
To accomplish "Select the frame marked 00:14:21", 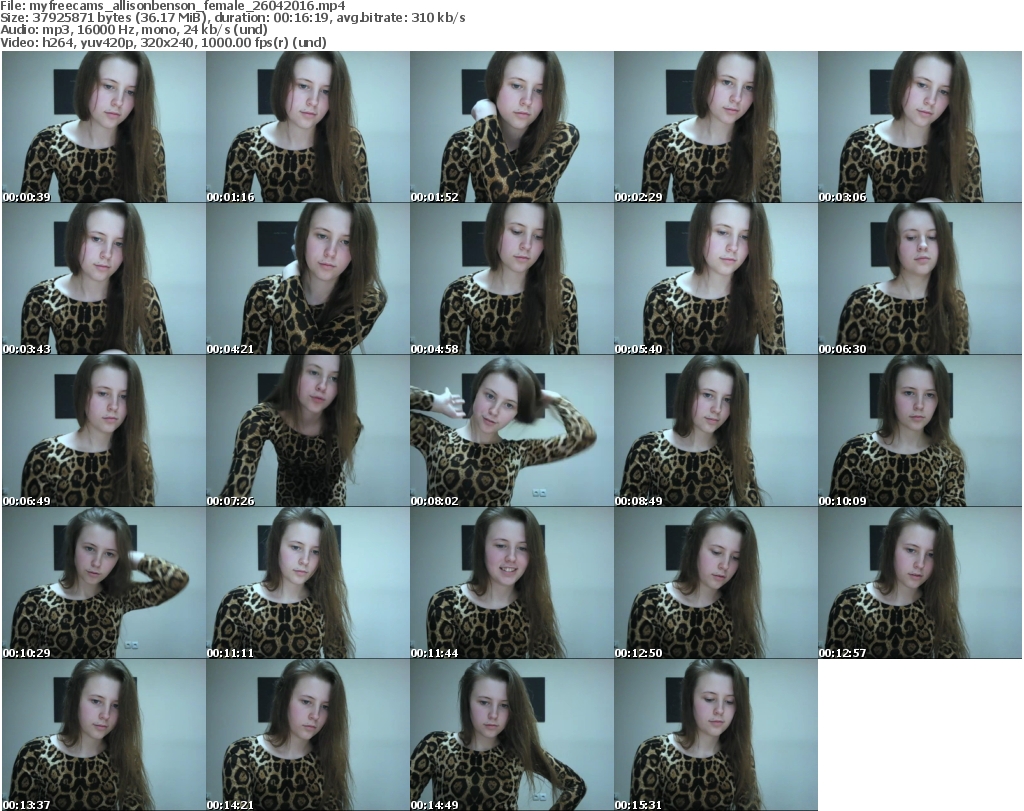I will point(308,735).
